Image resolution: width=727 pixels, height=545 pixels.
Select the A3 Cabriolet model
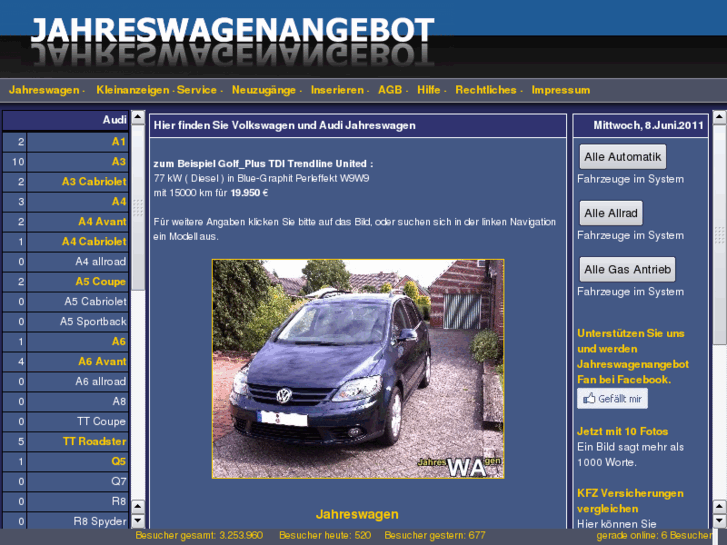pyautogui.click(x=94, y=181)
